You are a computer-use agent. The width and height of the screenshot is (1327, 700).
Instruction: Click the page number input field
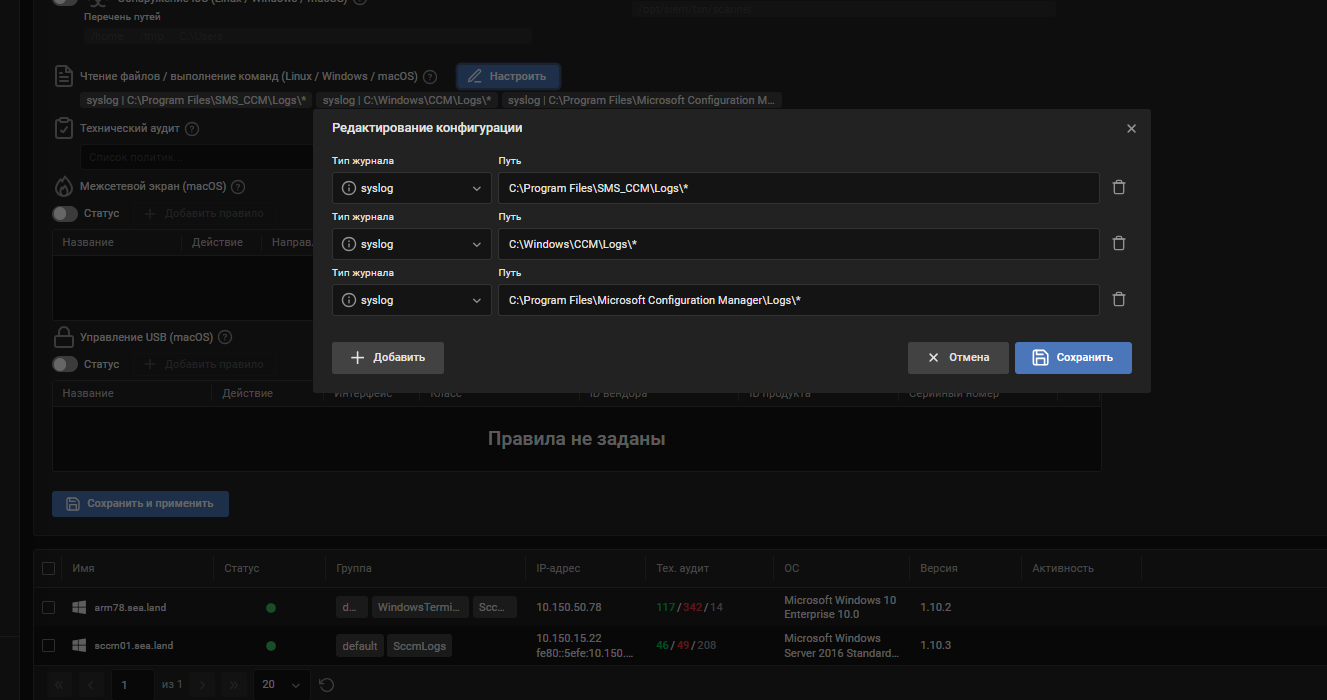point(131,685)
